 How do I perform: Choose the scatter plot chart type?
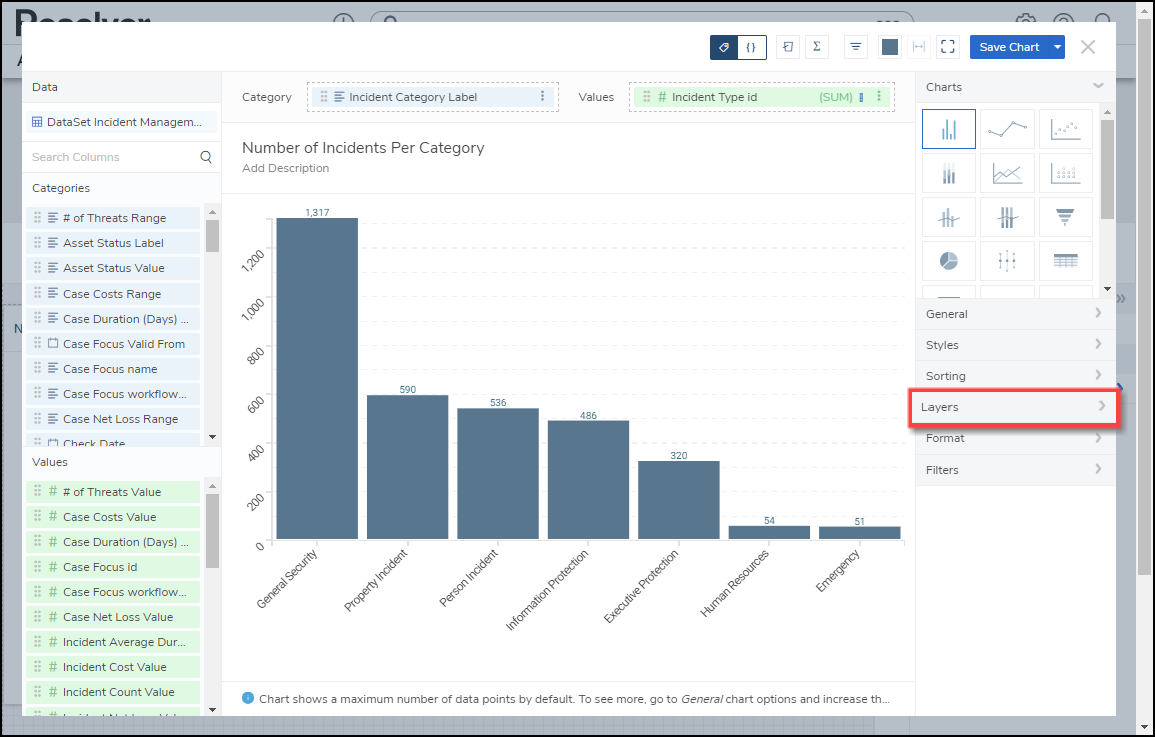1065,129
